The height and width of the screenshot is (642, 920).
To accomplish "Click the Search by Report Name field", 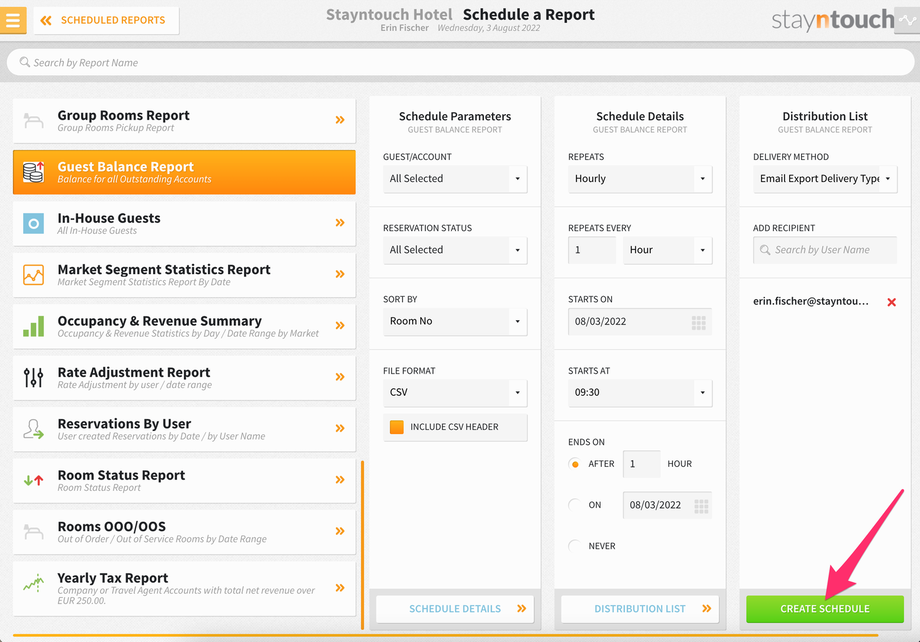I will (461, 62).
